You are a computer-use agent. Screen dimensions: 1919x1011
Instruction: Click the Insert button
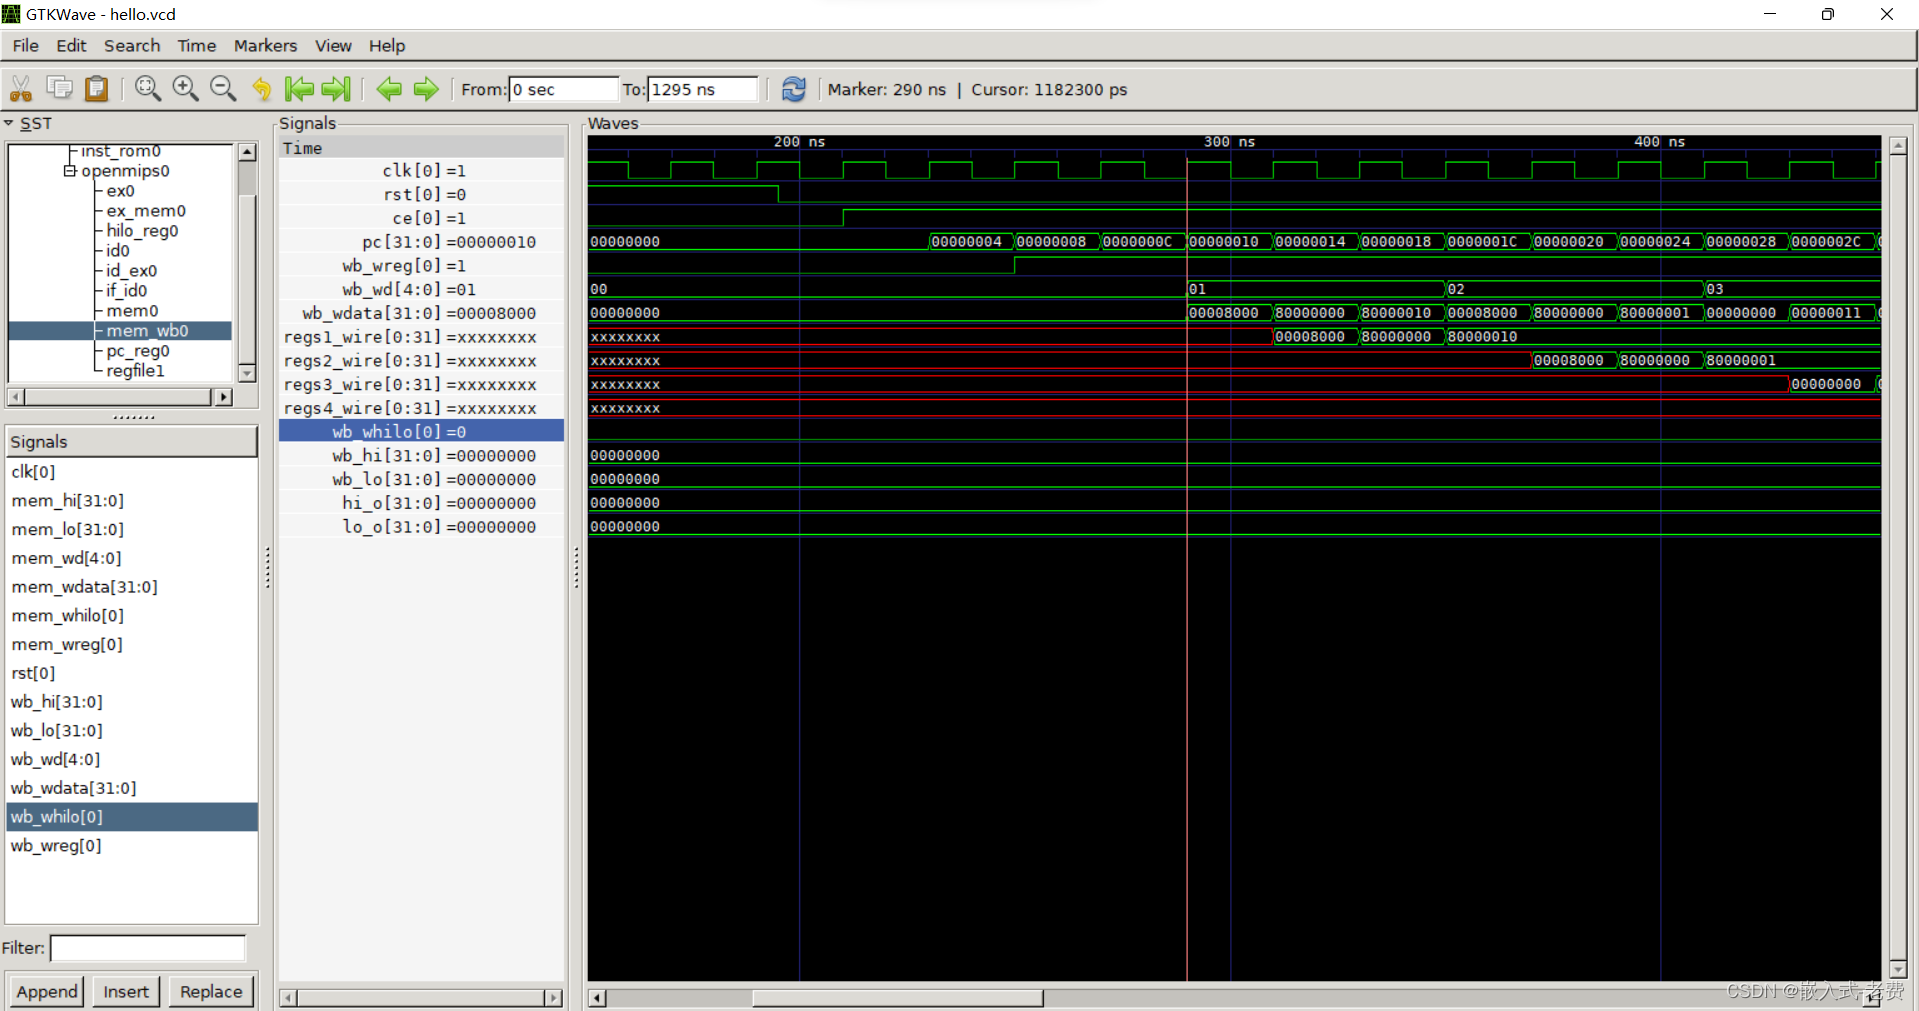126,991
